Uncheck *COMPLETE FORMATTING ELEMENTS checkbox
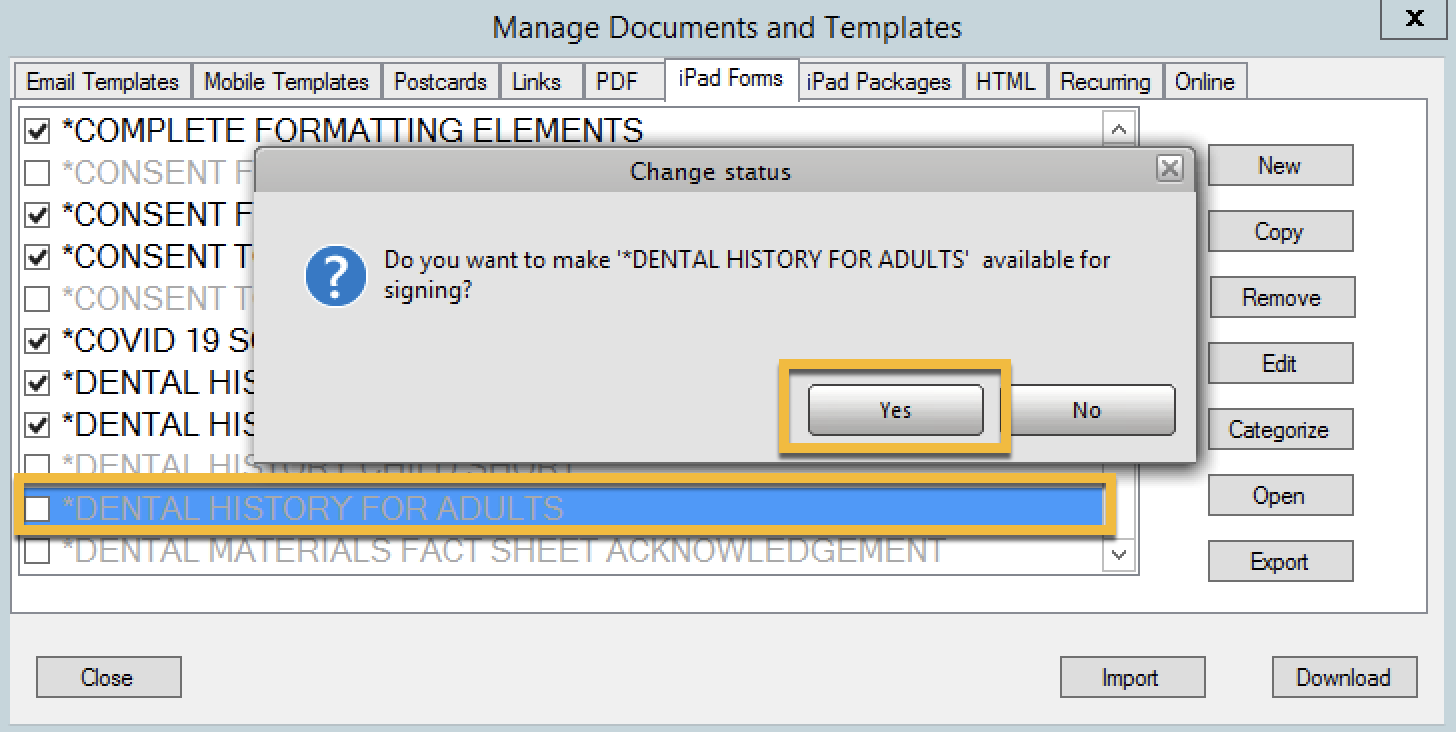 click(x=37, y=131)
